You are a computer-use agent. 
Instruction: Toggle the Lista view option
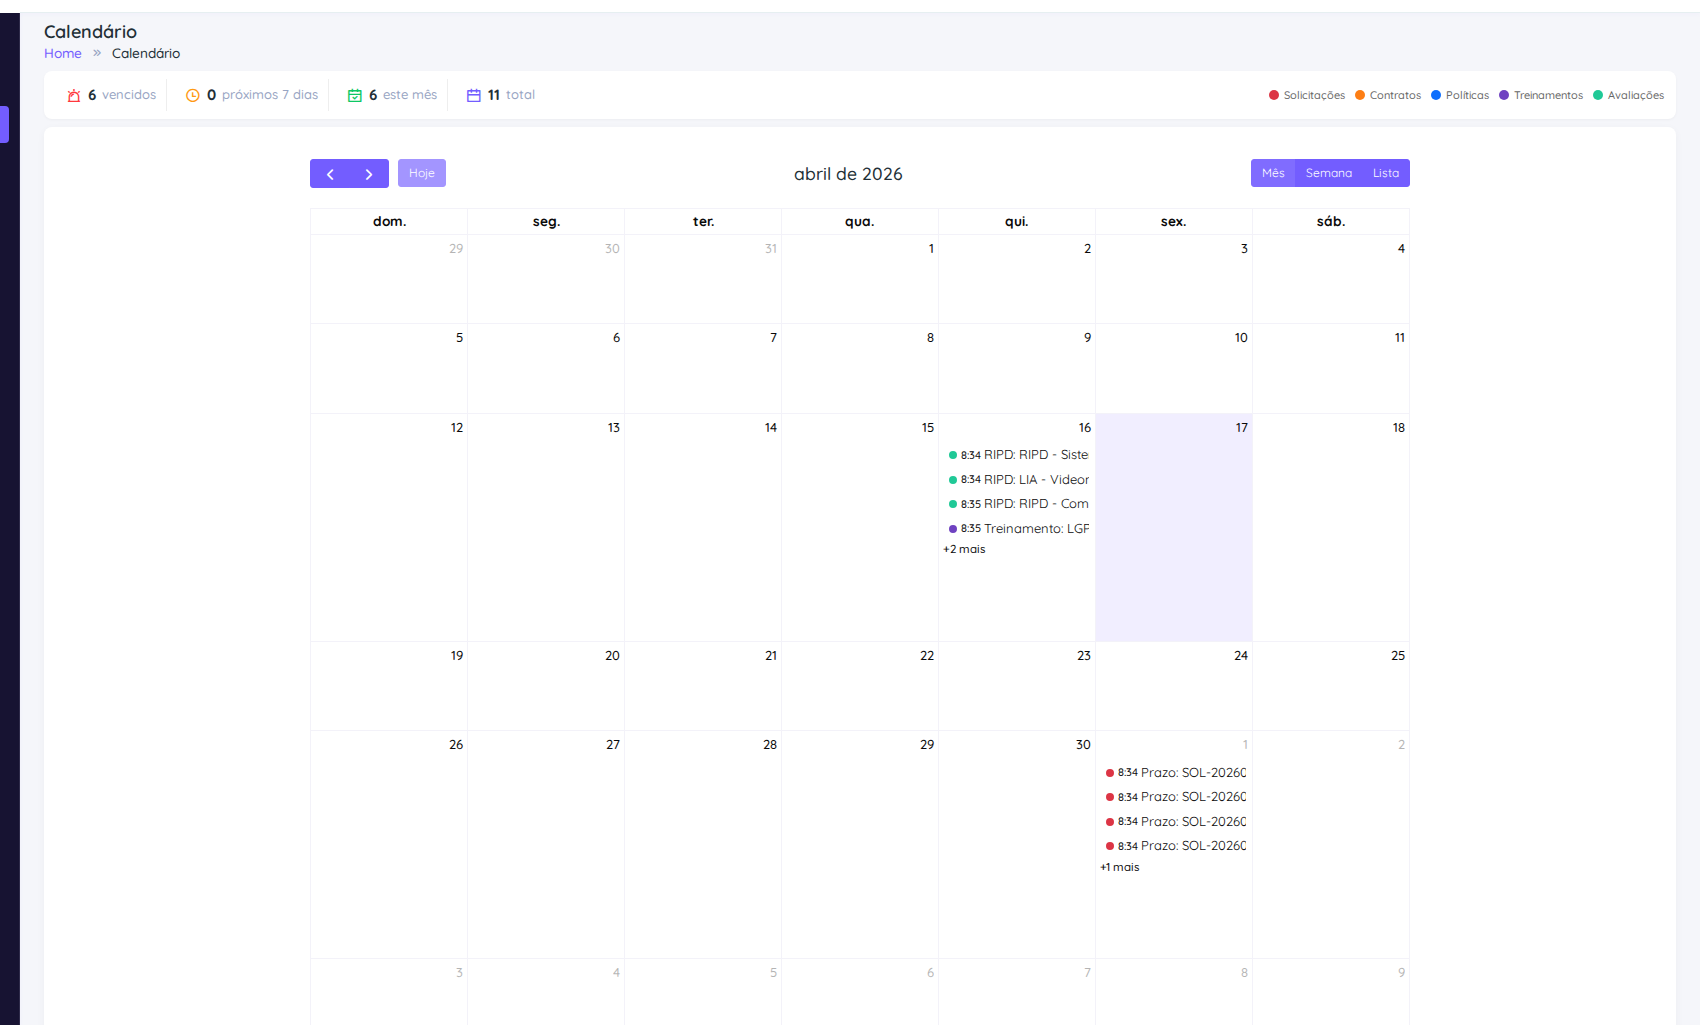tap(1385, 172)
